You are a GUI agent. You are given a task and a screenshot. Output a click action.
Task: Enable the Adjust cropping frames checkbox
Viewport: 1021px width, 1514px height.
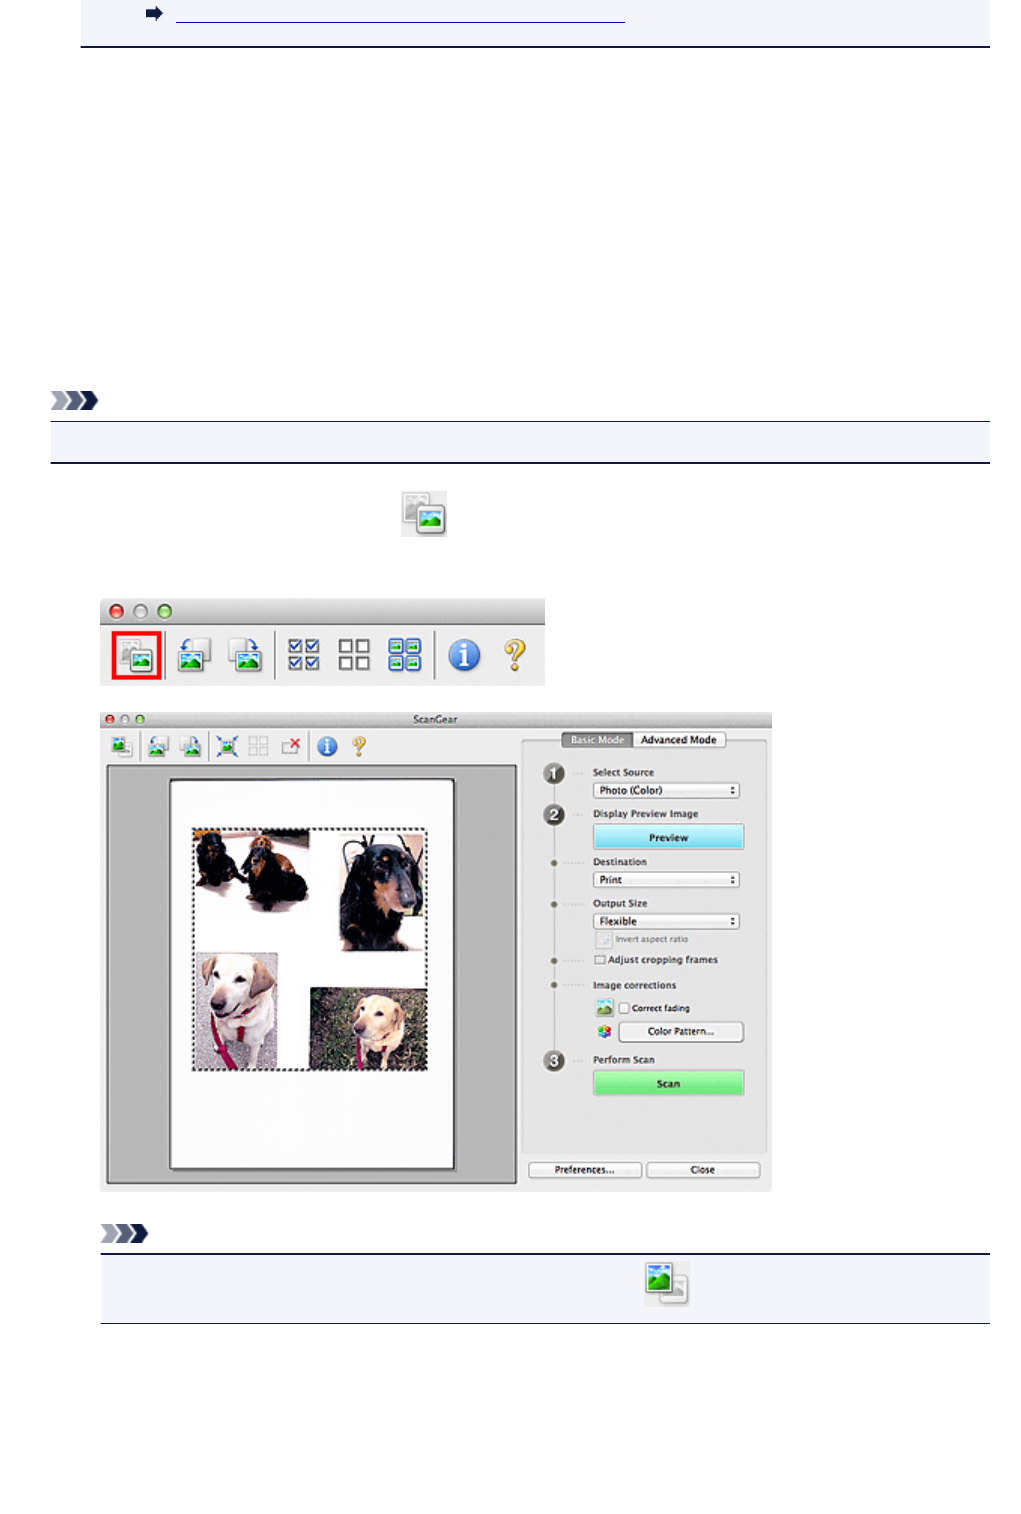coord(600,960)
